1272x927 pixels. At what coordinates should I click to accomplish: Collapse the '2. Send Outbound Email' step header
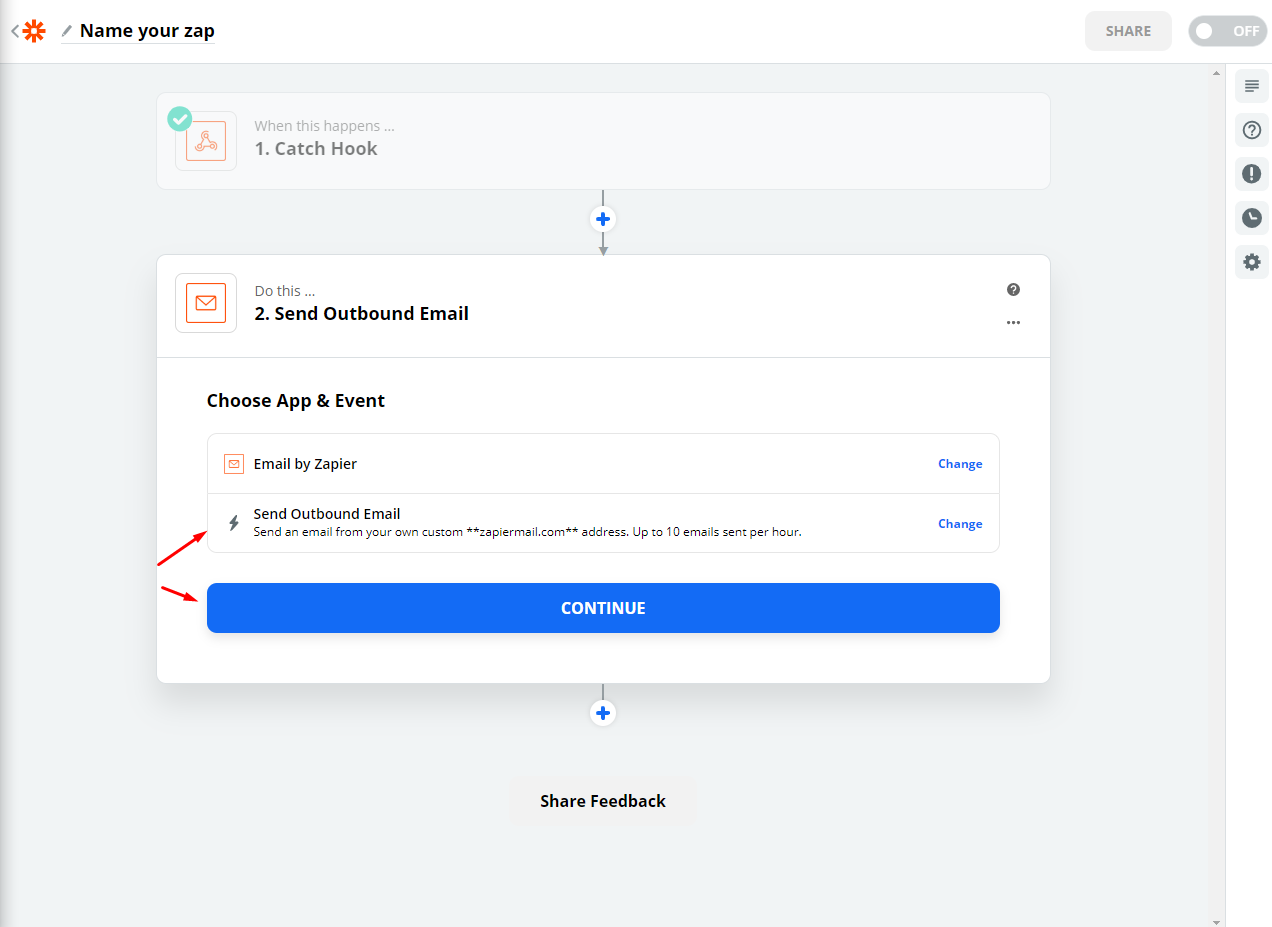coord(603,306)
